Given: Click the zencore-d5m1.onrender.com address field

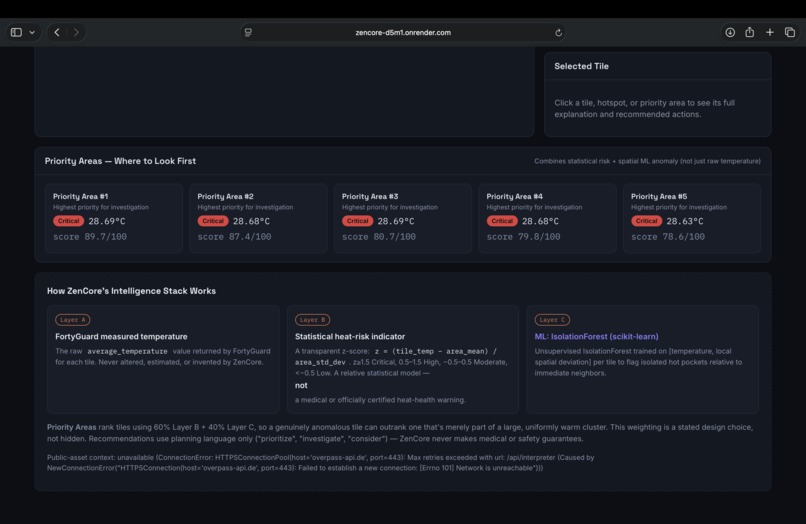Looking at the screenshot, I should coord(403,32).
